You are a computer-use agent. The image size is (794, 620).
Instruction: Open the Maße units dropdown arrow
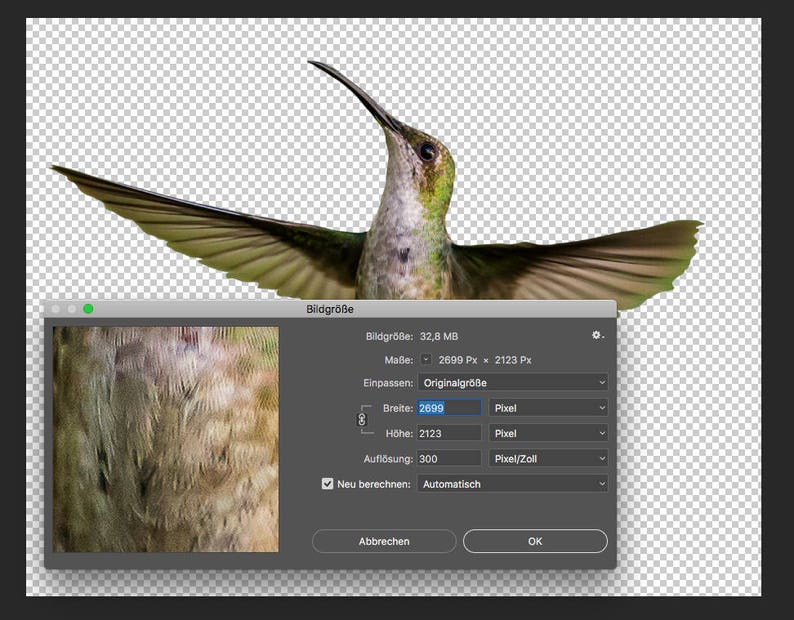(x=426, y=360)
